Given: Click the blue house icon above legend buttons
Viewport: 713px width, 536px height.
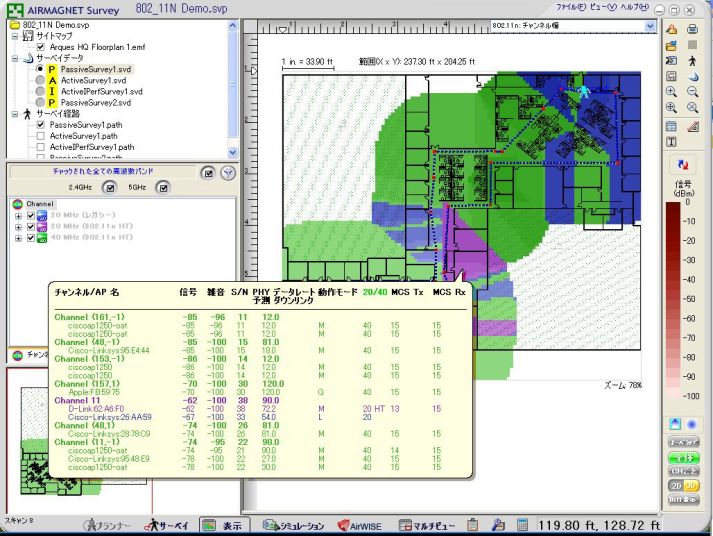Looking at the screenshot, I should tap(675, 424).
